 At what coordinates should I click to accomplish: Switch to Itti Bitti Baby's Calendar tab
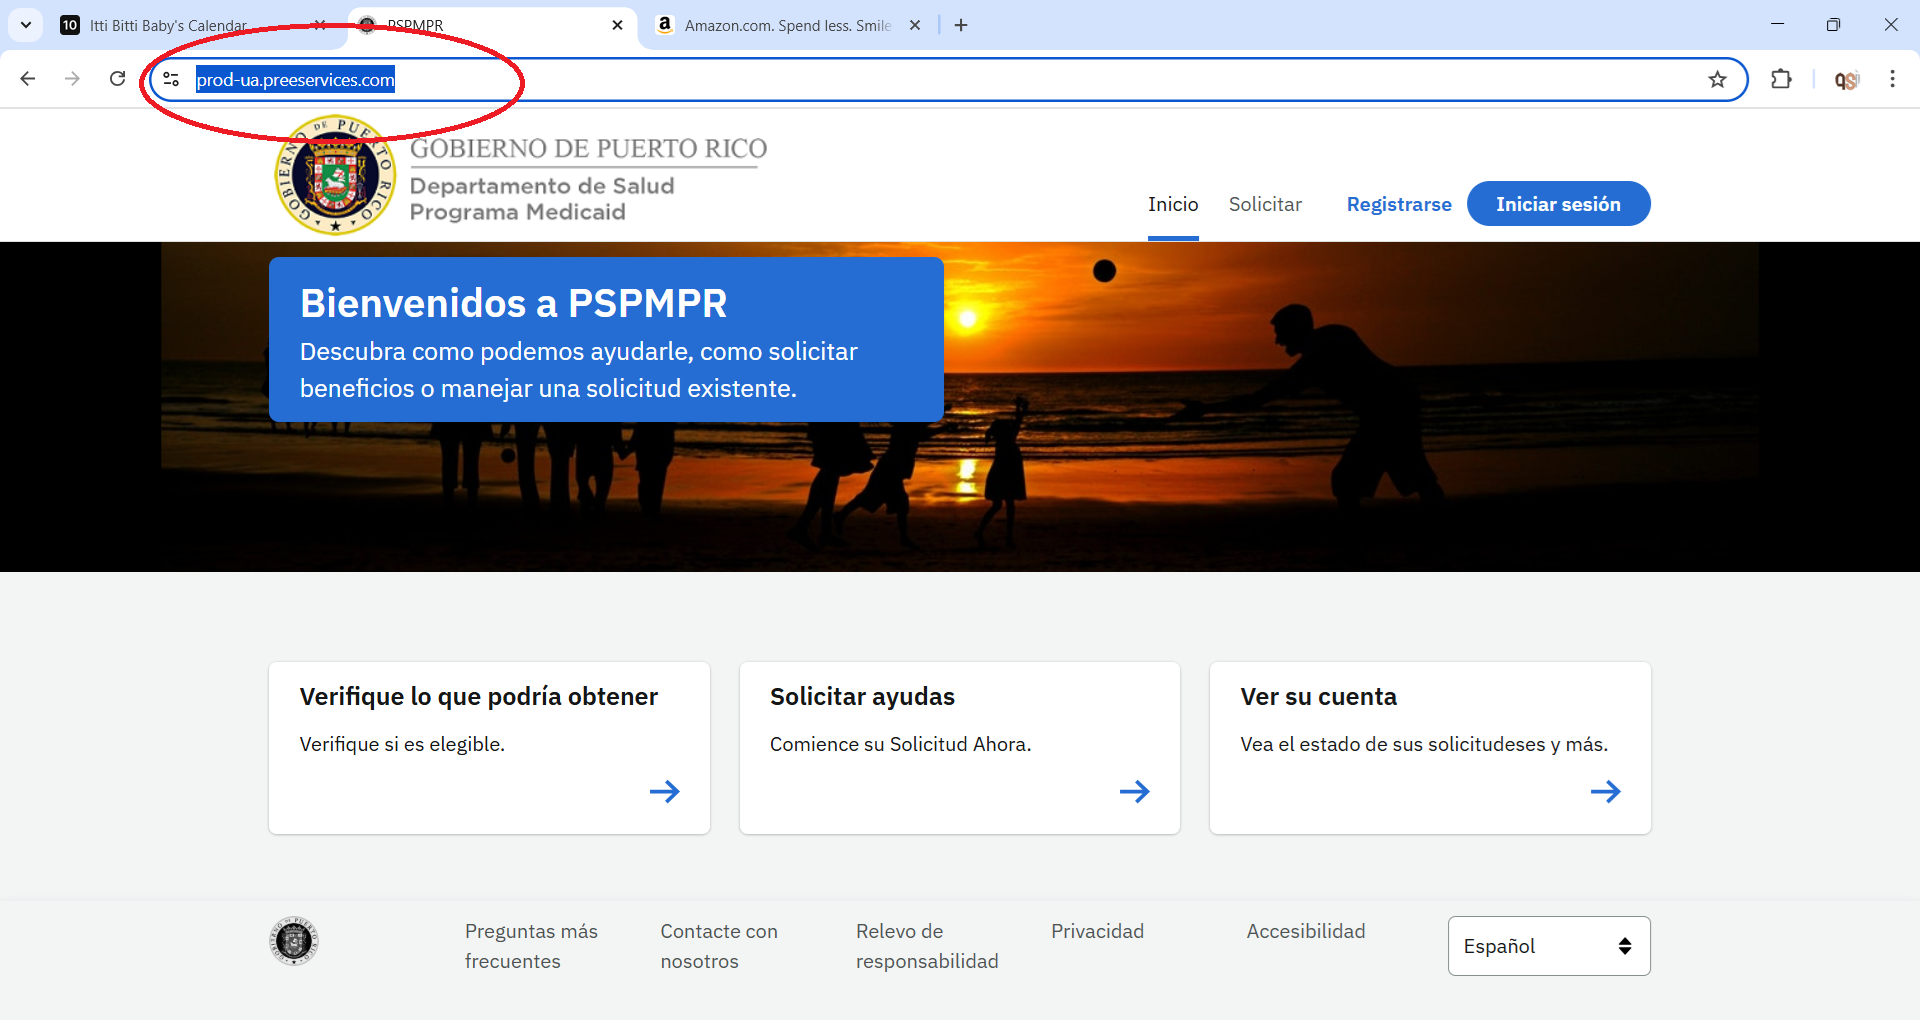coord(190,25)
